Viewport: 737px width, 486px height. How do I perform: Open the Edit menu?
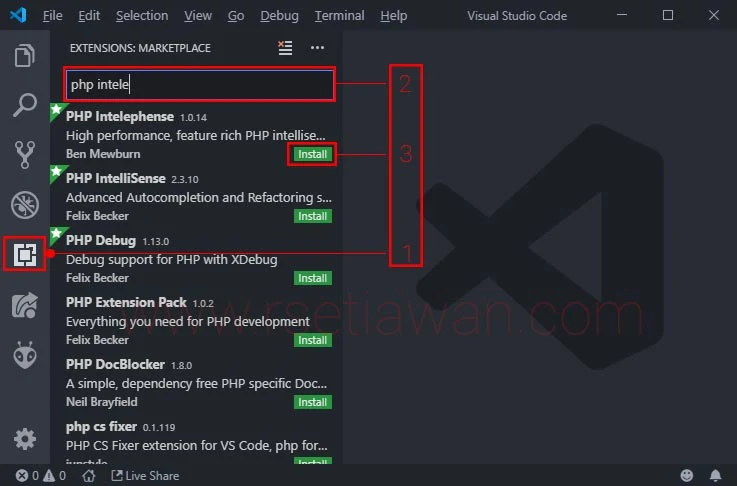pyautogui.click(x=89, y=16)
